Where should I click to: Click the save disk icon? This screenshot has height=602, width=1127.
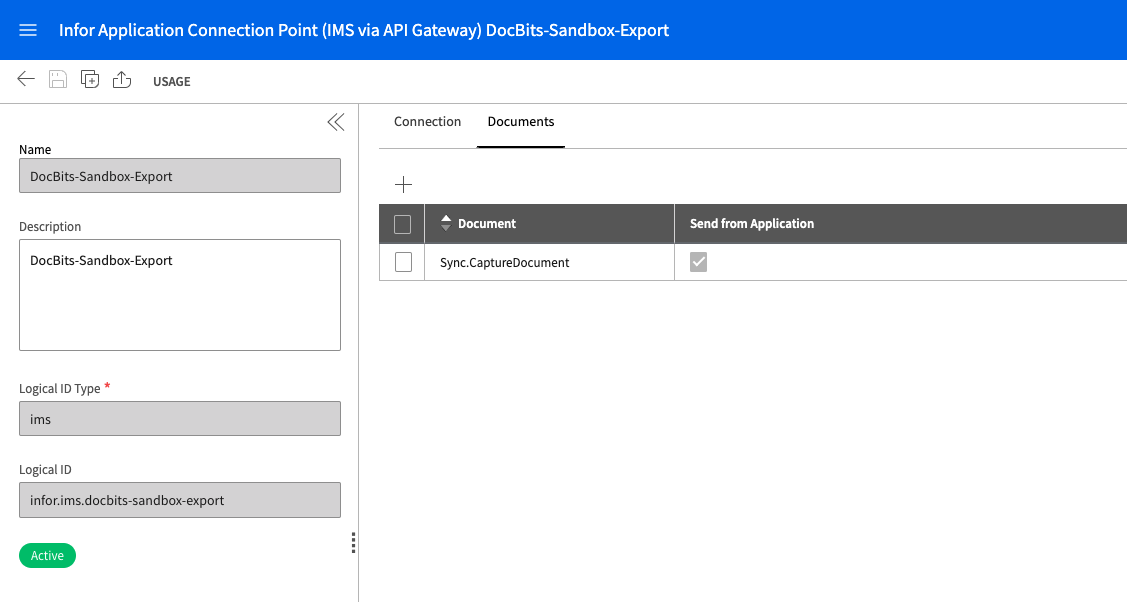tap(58, 80)
